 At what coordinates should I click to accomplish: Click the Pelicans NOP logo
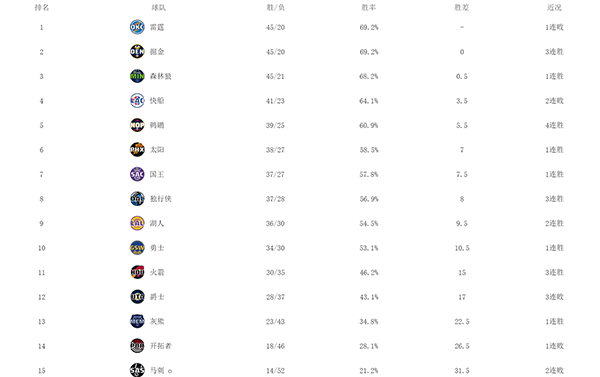137,125
